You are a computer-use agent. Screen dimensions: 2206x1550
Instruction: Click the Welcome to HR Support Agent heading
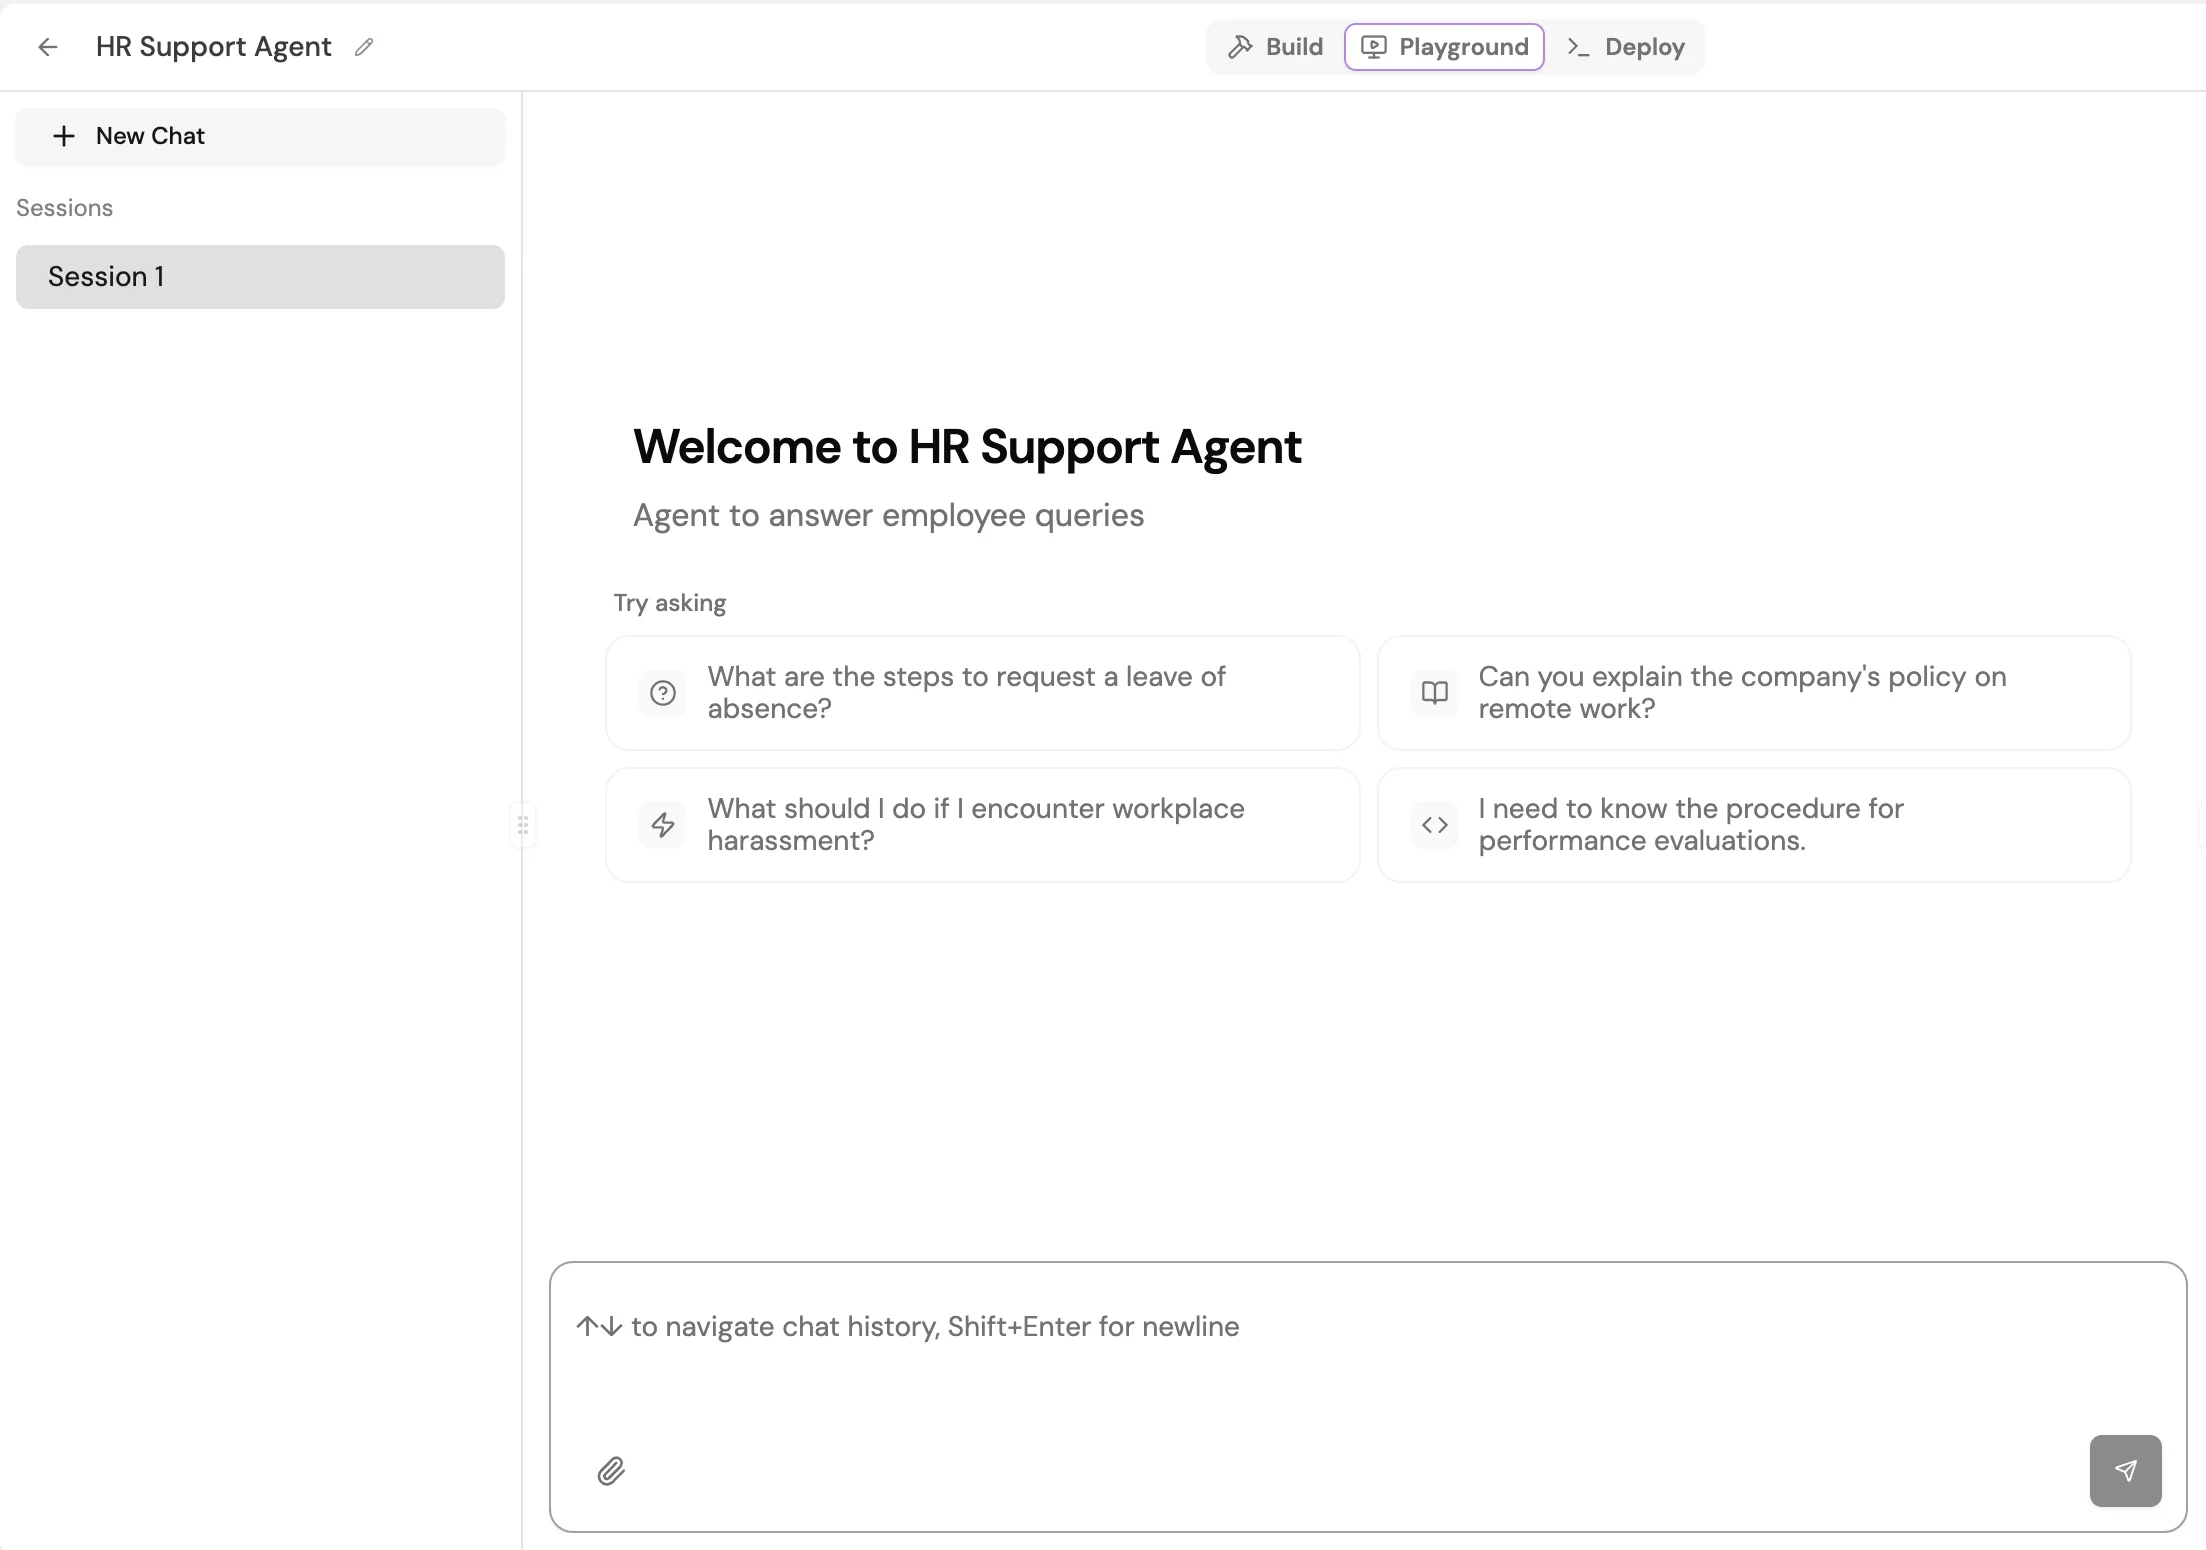point(967,447)
